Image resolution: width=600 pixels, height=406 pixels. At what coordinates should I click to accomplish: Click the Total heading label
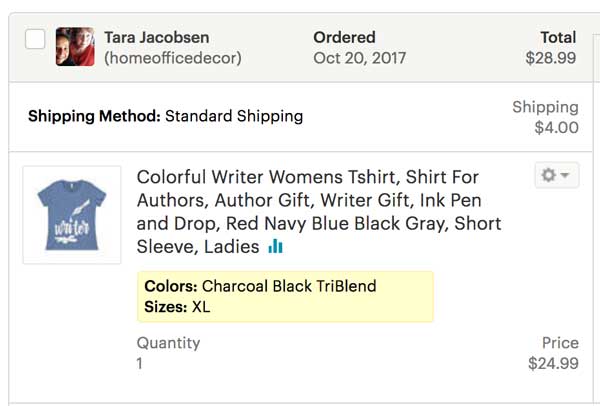[x=558, y=38]
